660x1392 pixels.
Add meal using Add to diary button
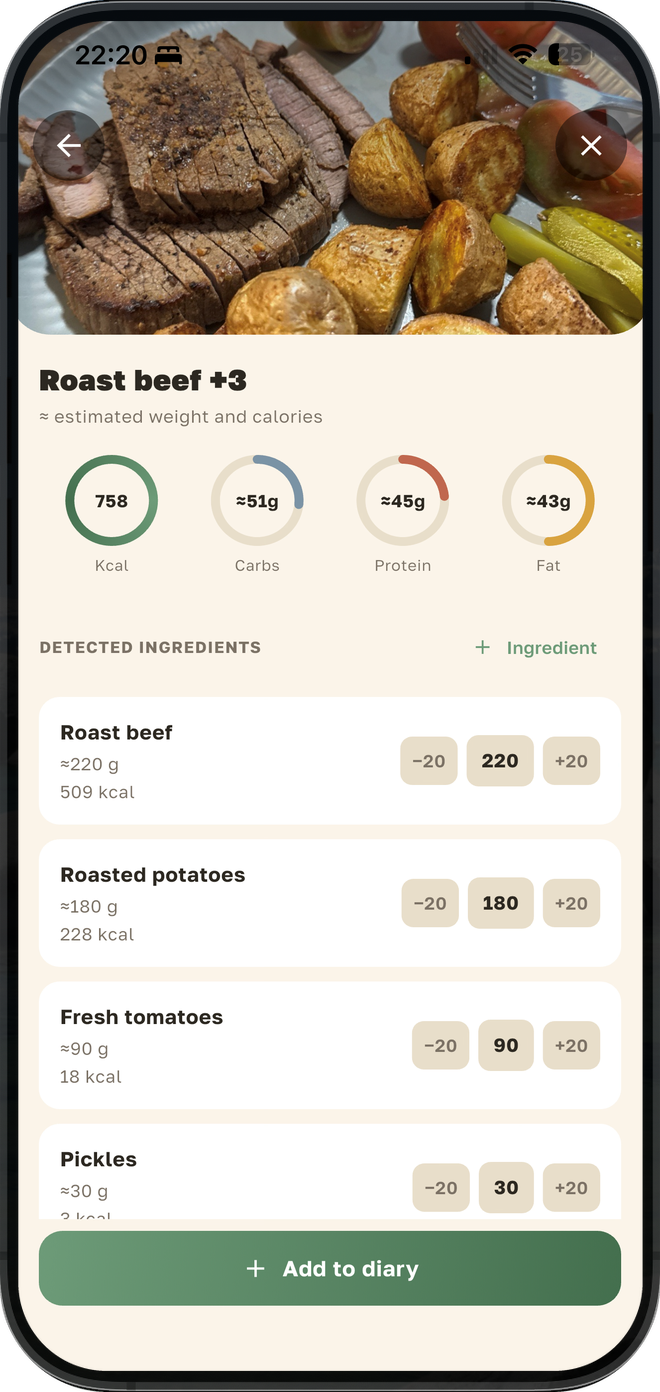point(330,1268)
